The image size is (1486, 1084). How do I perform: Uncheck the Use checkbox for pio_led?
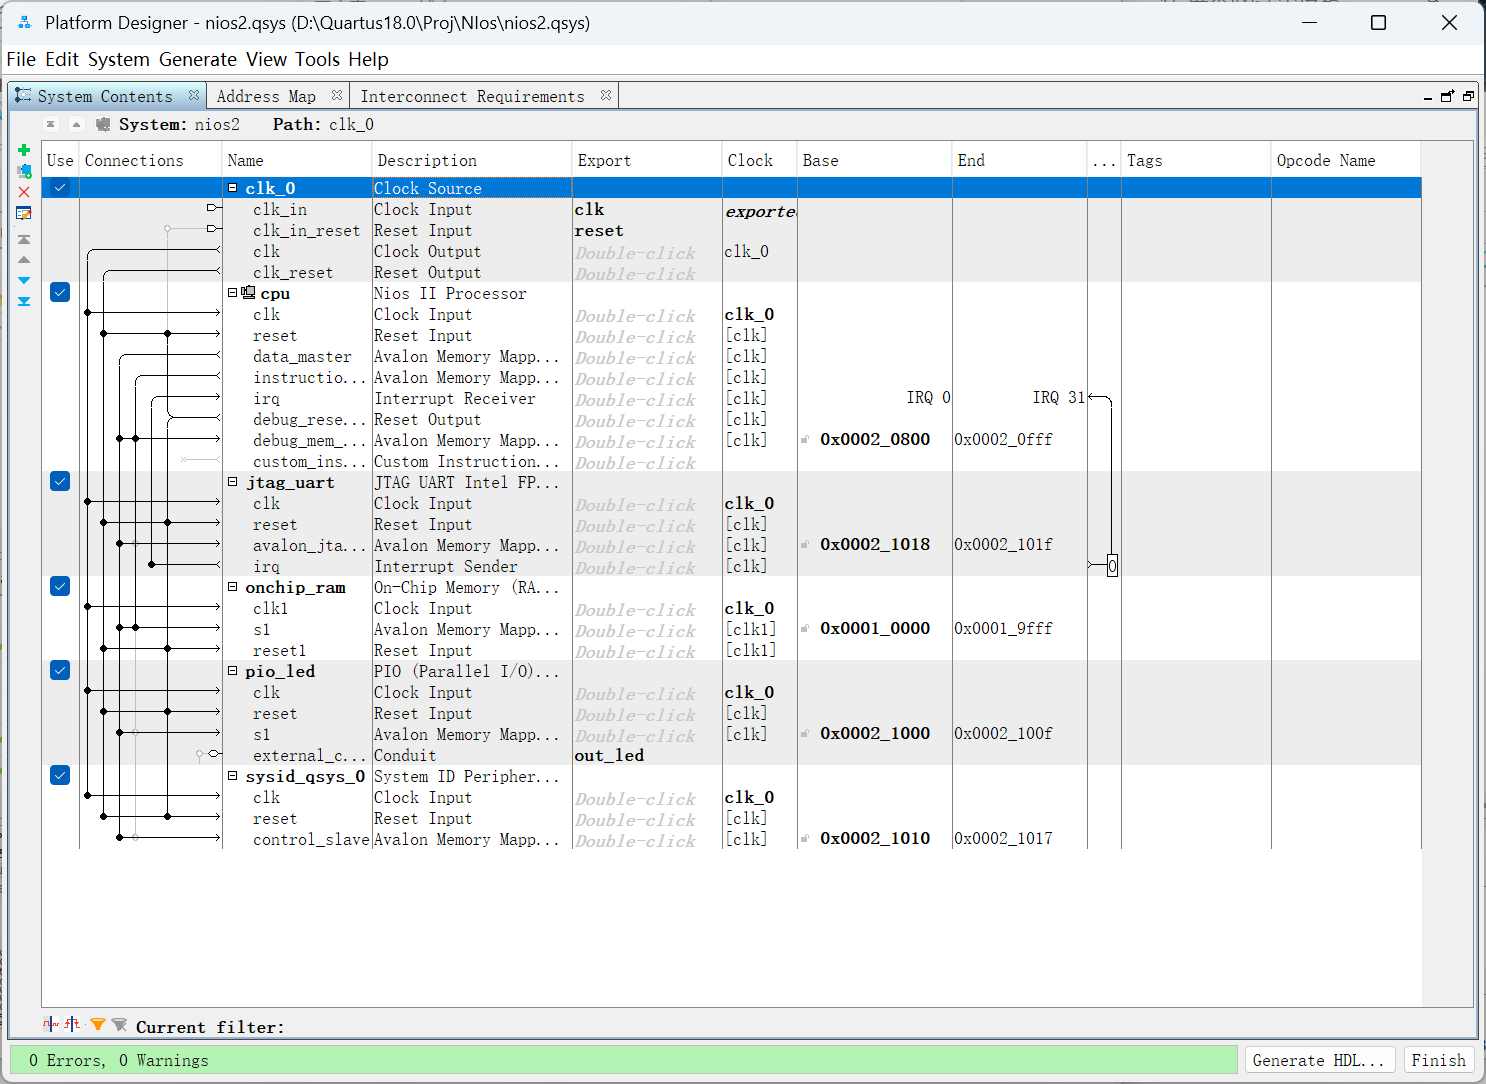click(x=60, y=670)
